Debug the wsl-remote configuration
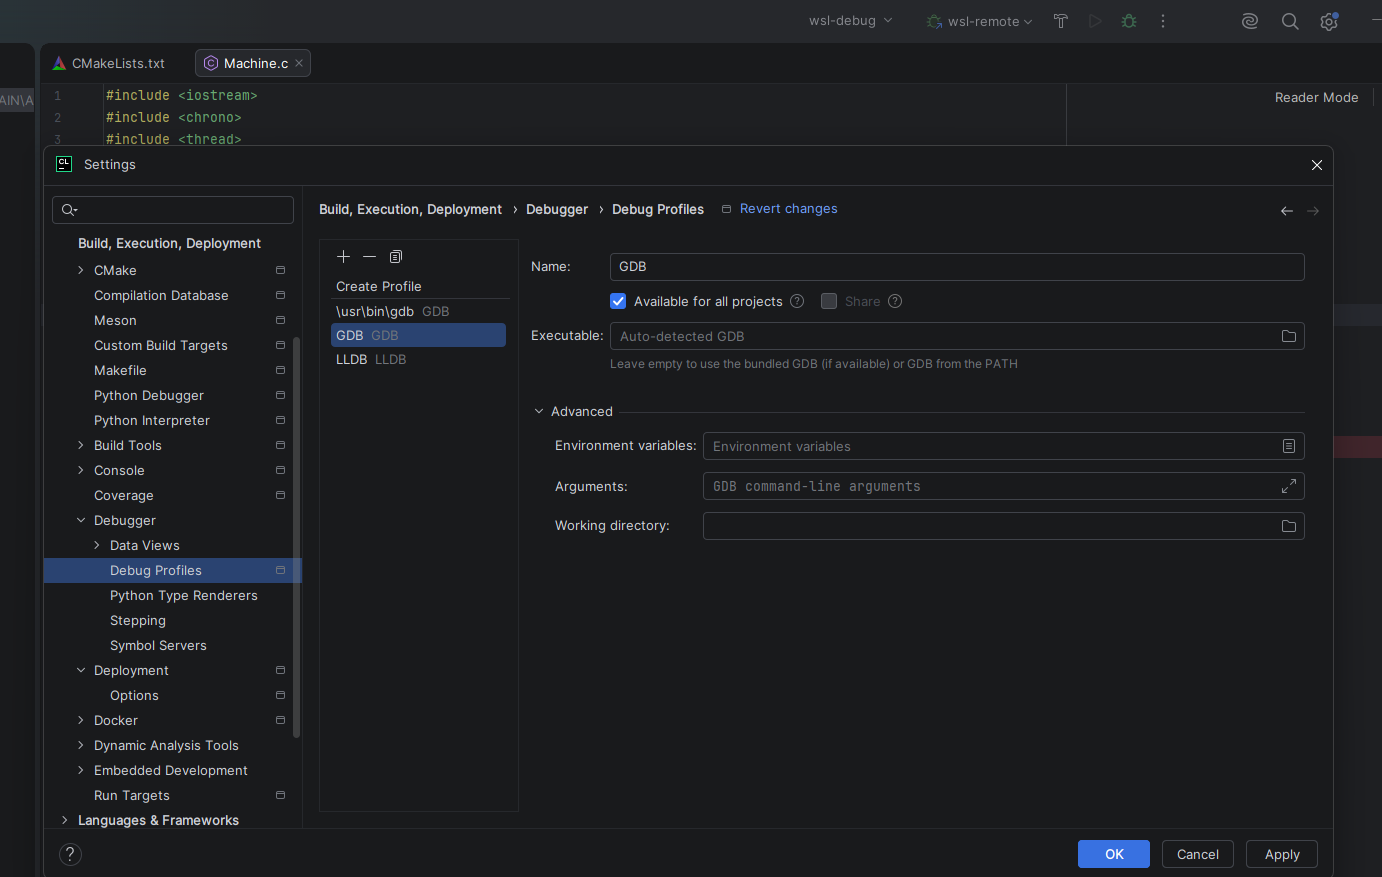The image size is (1382, 877). (x=1129, y=21)
